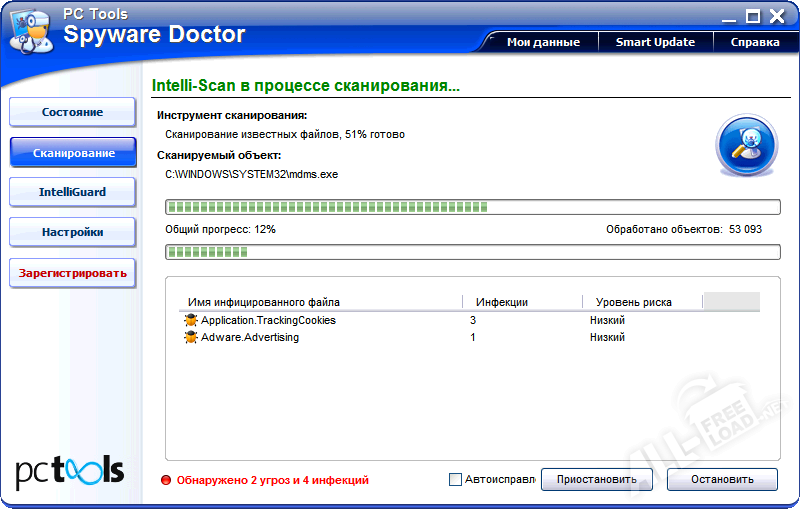Open Настройки in the sidebar
800x509 pixels.
[72, 232]
